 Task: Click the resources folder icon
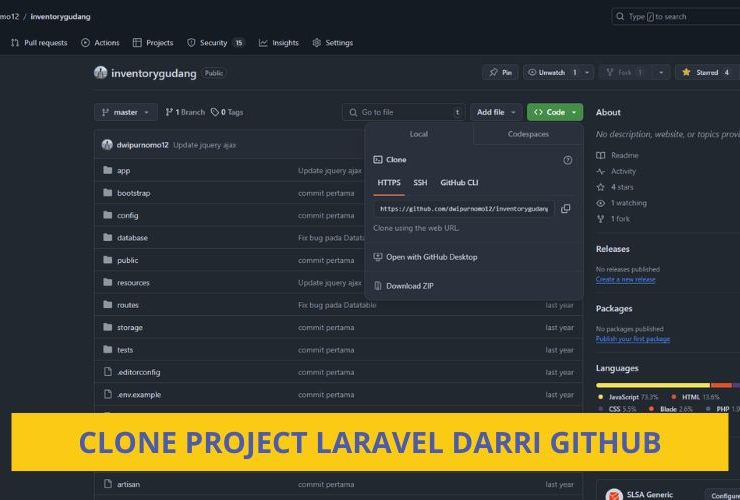(x=108, y=282)
